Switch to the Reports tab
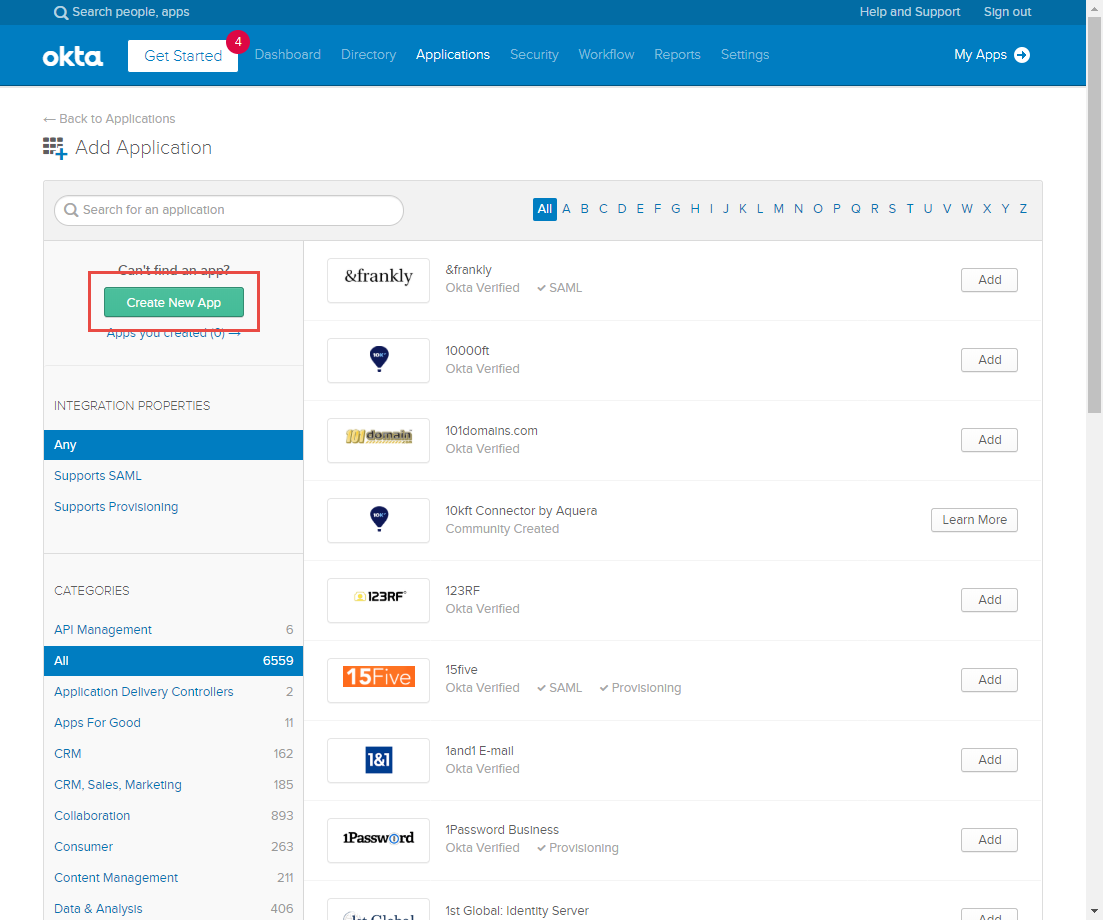Viewport: 1103px width, 920px height. pos(677,55)
